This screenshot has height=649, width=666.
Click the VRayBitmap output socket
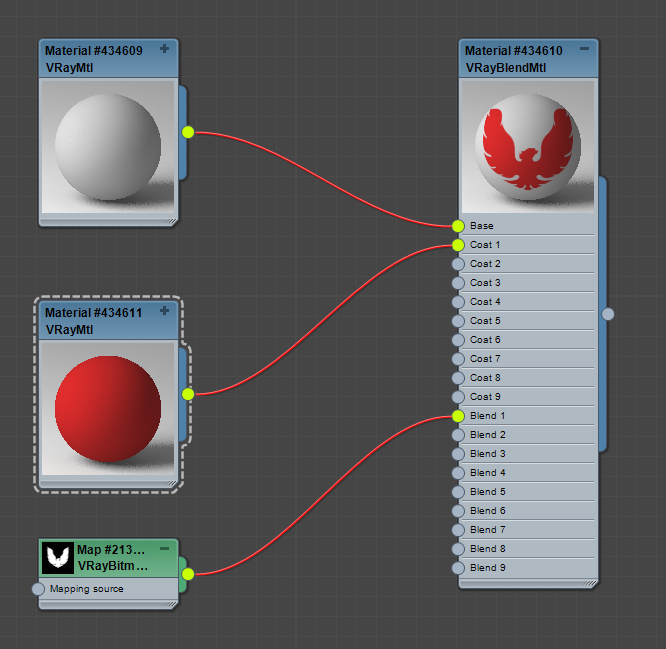coord(188,573)
